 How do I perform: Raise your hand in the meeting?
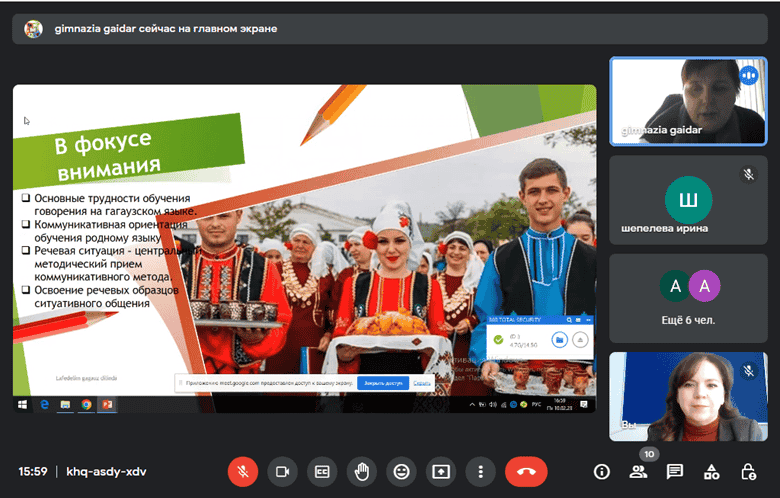362,470
